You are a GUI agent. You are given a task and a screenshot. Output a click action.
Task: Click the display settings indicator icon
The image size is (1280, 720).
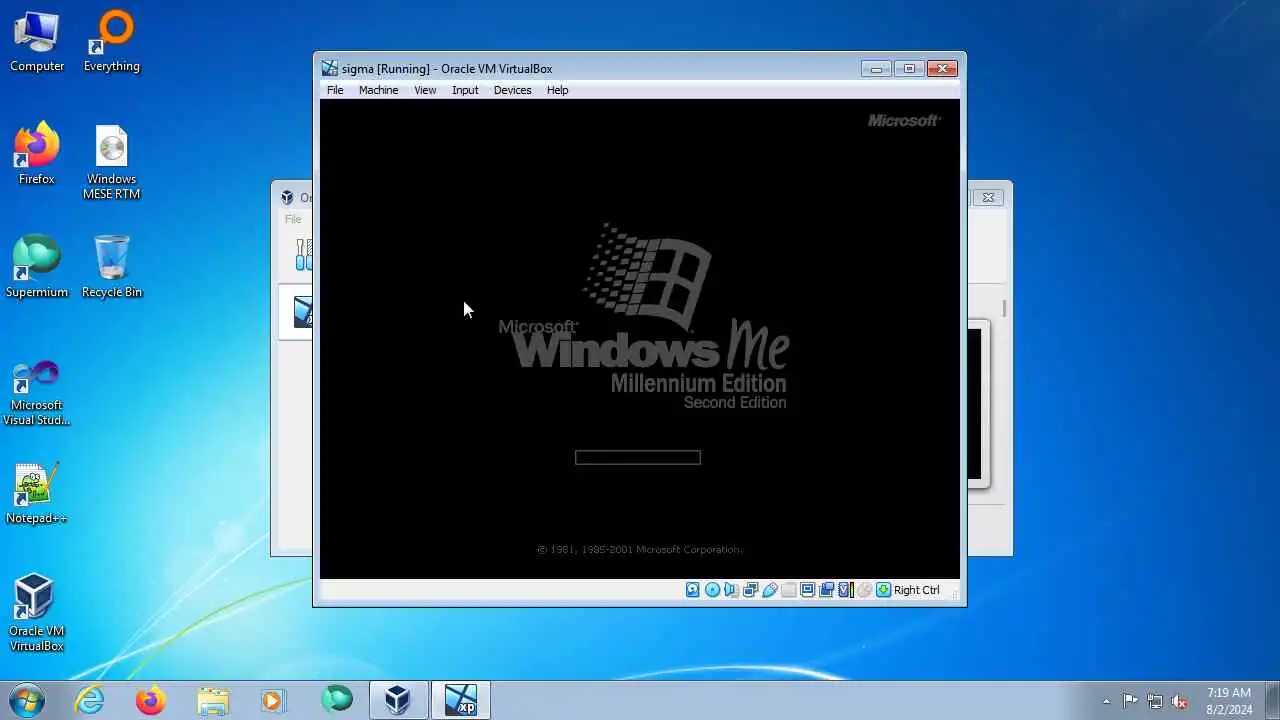pos(808,590)
